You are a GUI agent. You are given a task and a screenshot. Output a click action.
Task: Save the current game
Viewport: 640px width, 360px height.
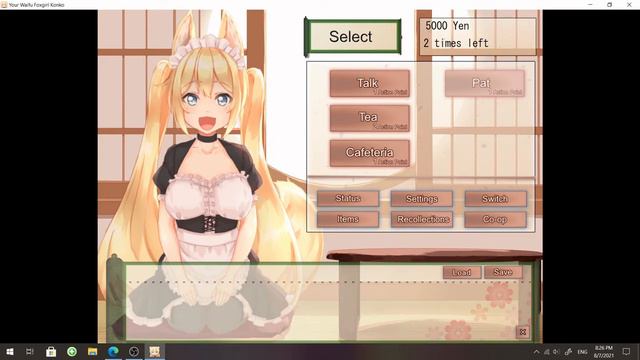pyautogui.click(x=503, y=272)
